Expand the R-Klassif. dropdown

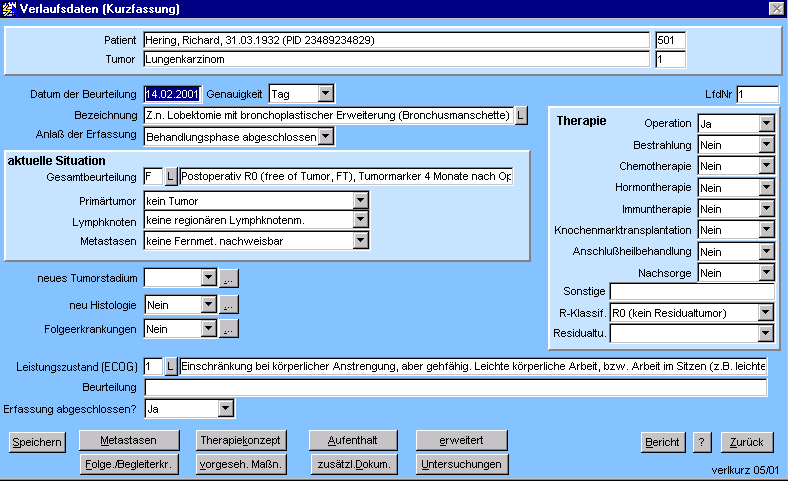click(x=766, y=312)
